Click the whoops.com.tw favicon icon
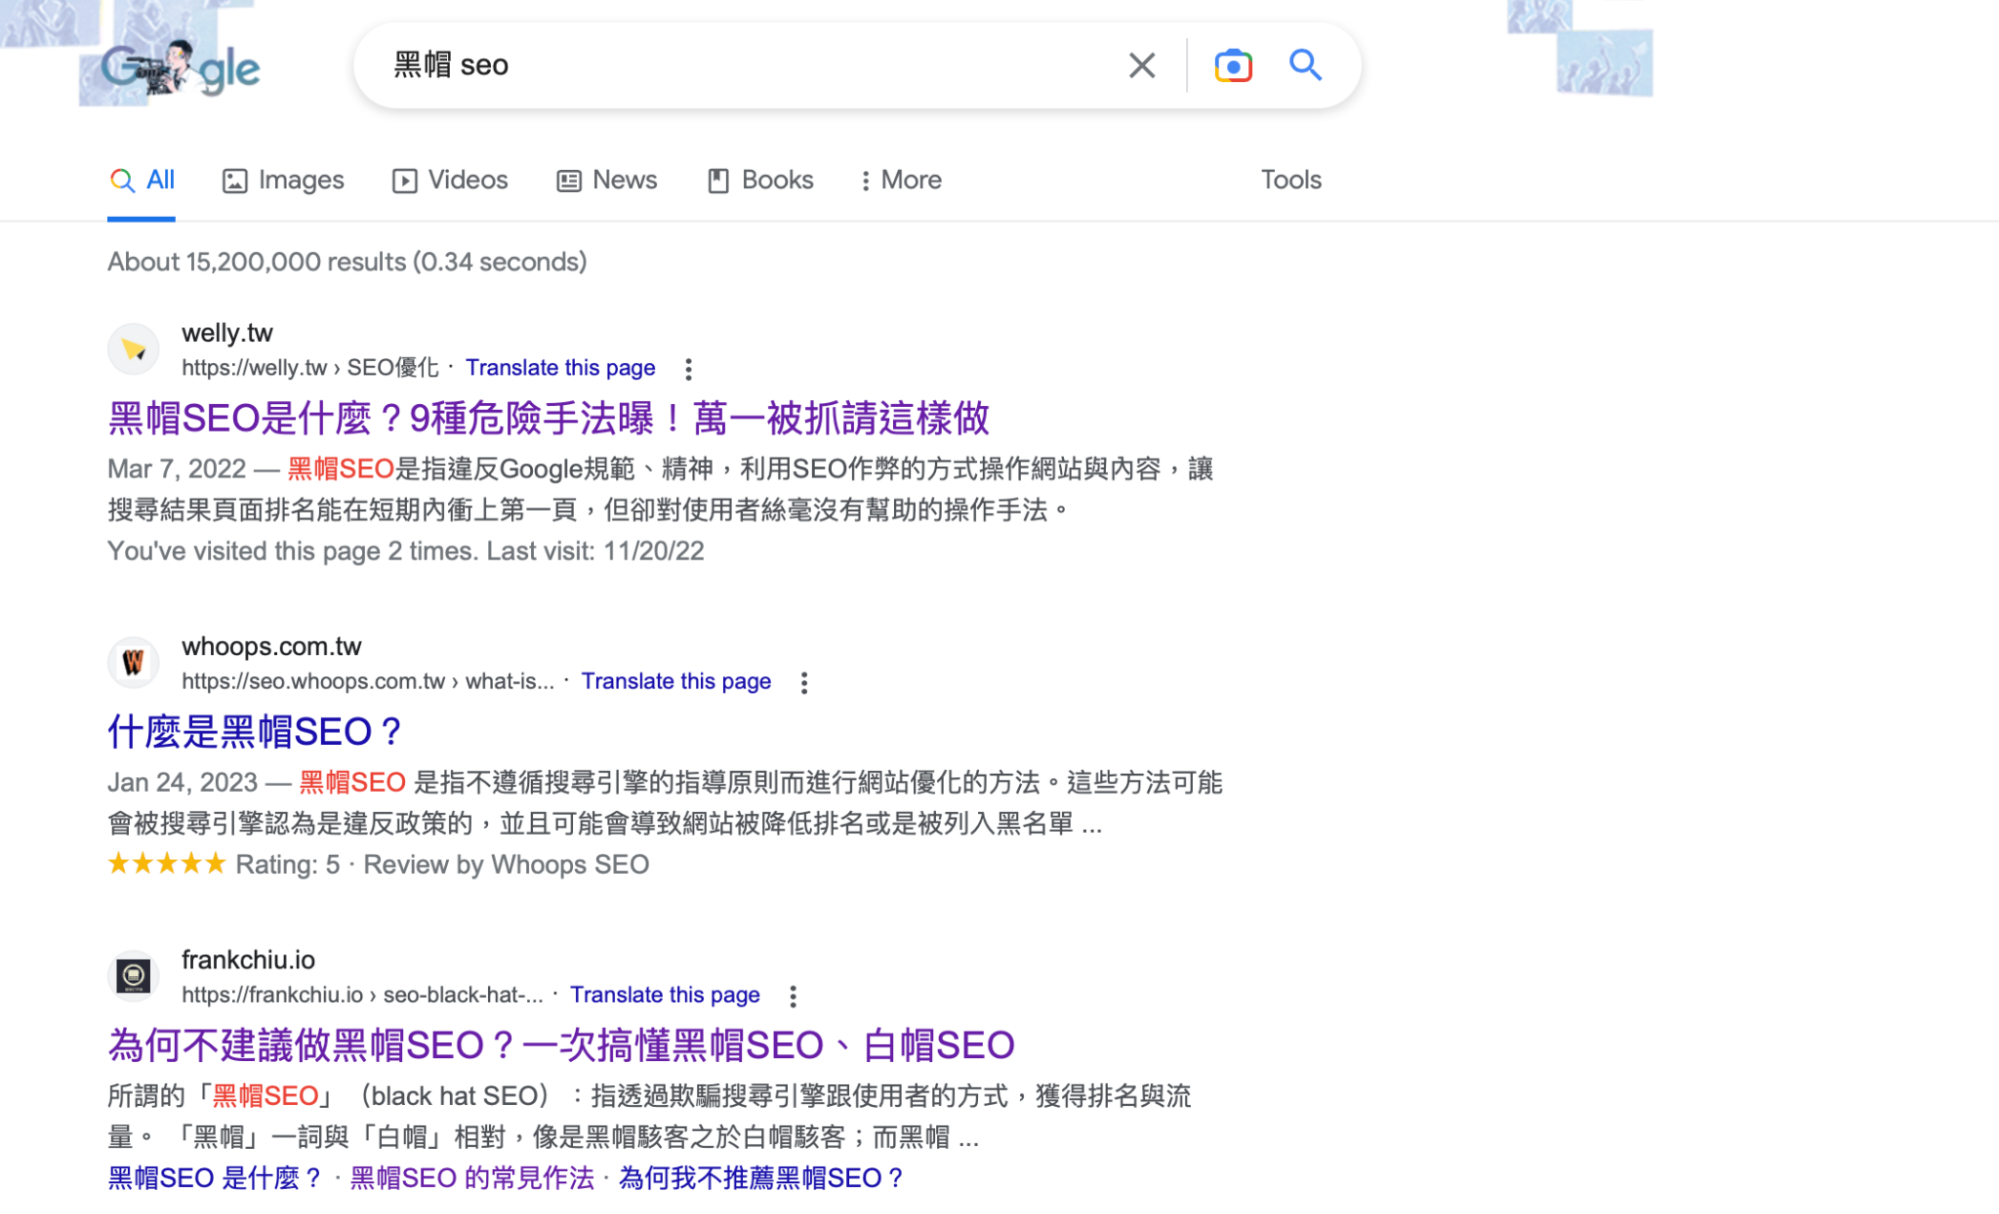This screenshot has height=1214, width=1999. click(133, 662)
